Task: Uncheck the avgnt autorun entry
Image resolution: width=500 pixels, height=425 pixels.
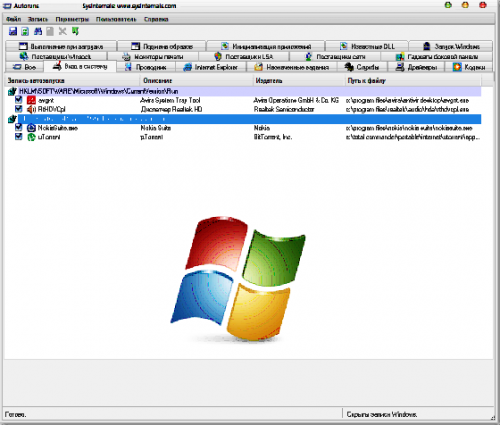Action: coord(19,100)
